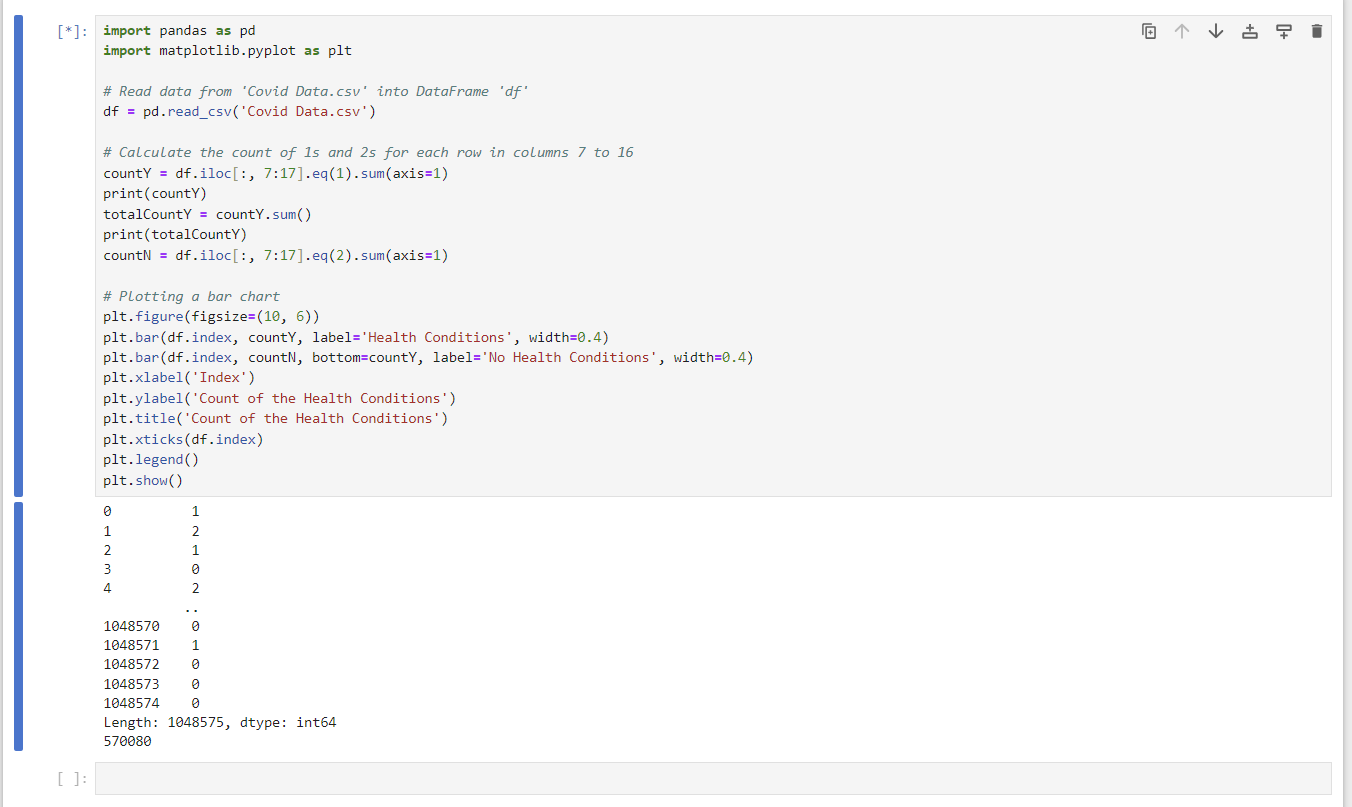Click the print(totalCountY) line
The width and height of the screenshot is (1352, 807).
pos(175,234)
